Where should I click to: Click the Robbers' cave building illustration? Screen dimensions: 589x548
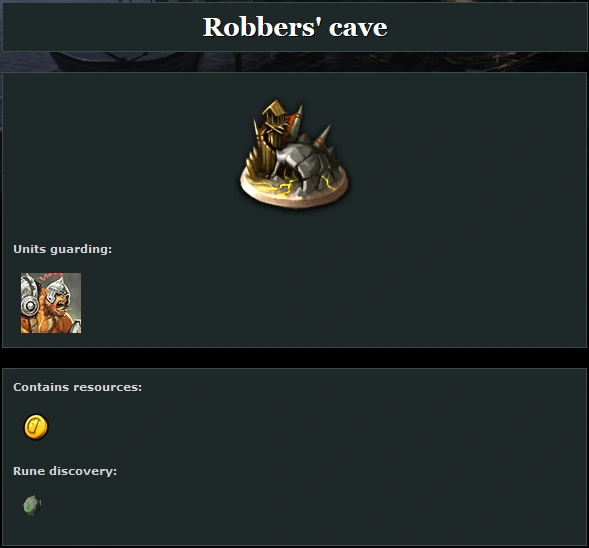294,153
